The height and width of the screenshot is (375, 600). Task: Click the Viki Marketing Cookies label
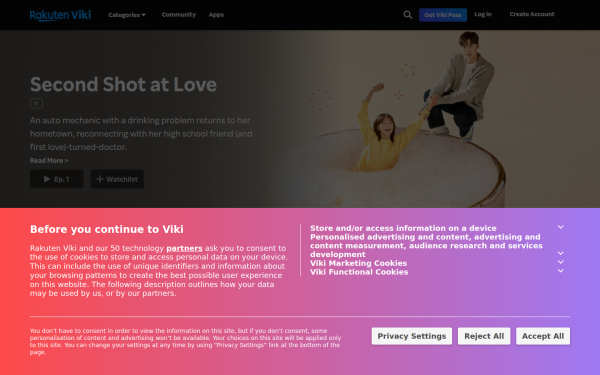(x=359, y=263)
